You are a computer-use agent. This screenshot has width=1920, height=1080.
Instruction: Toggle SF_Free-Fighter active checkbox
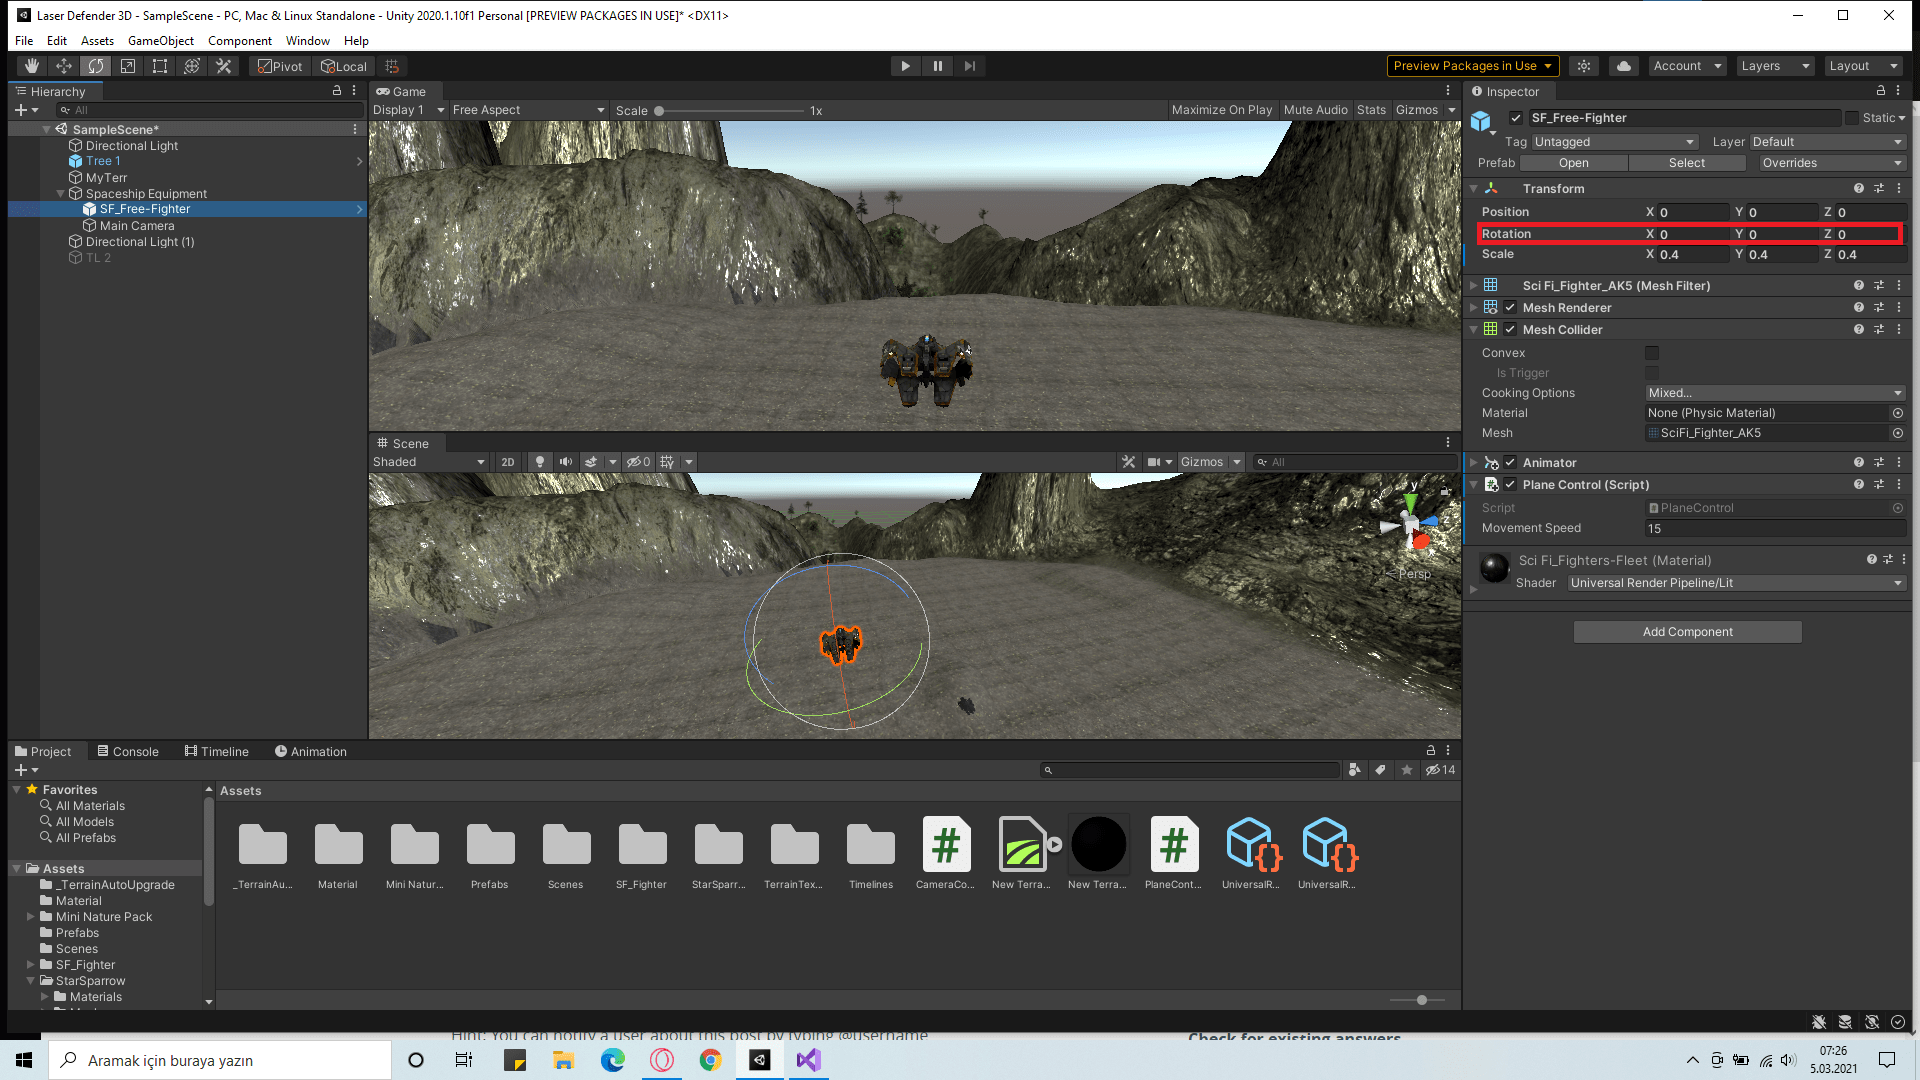1516,118
